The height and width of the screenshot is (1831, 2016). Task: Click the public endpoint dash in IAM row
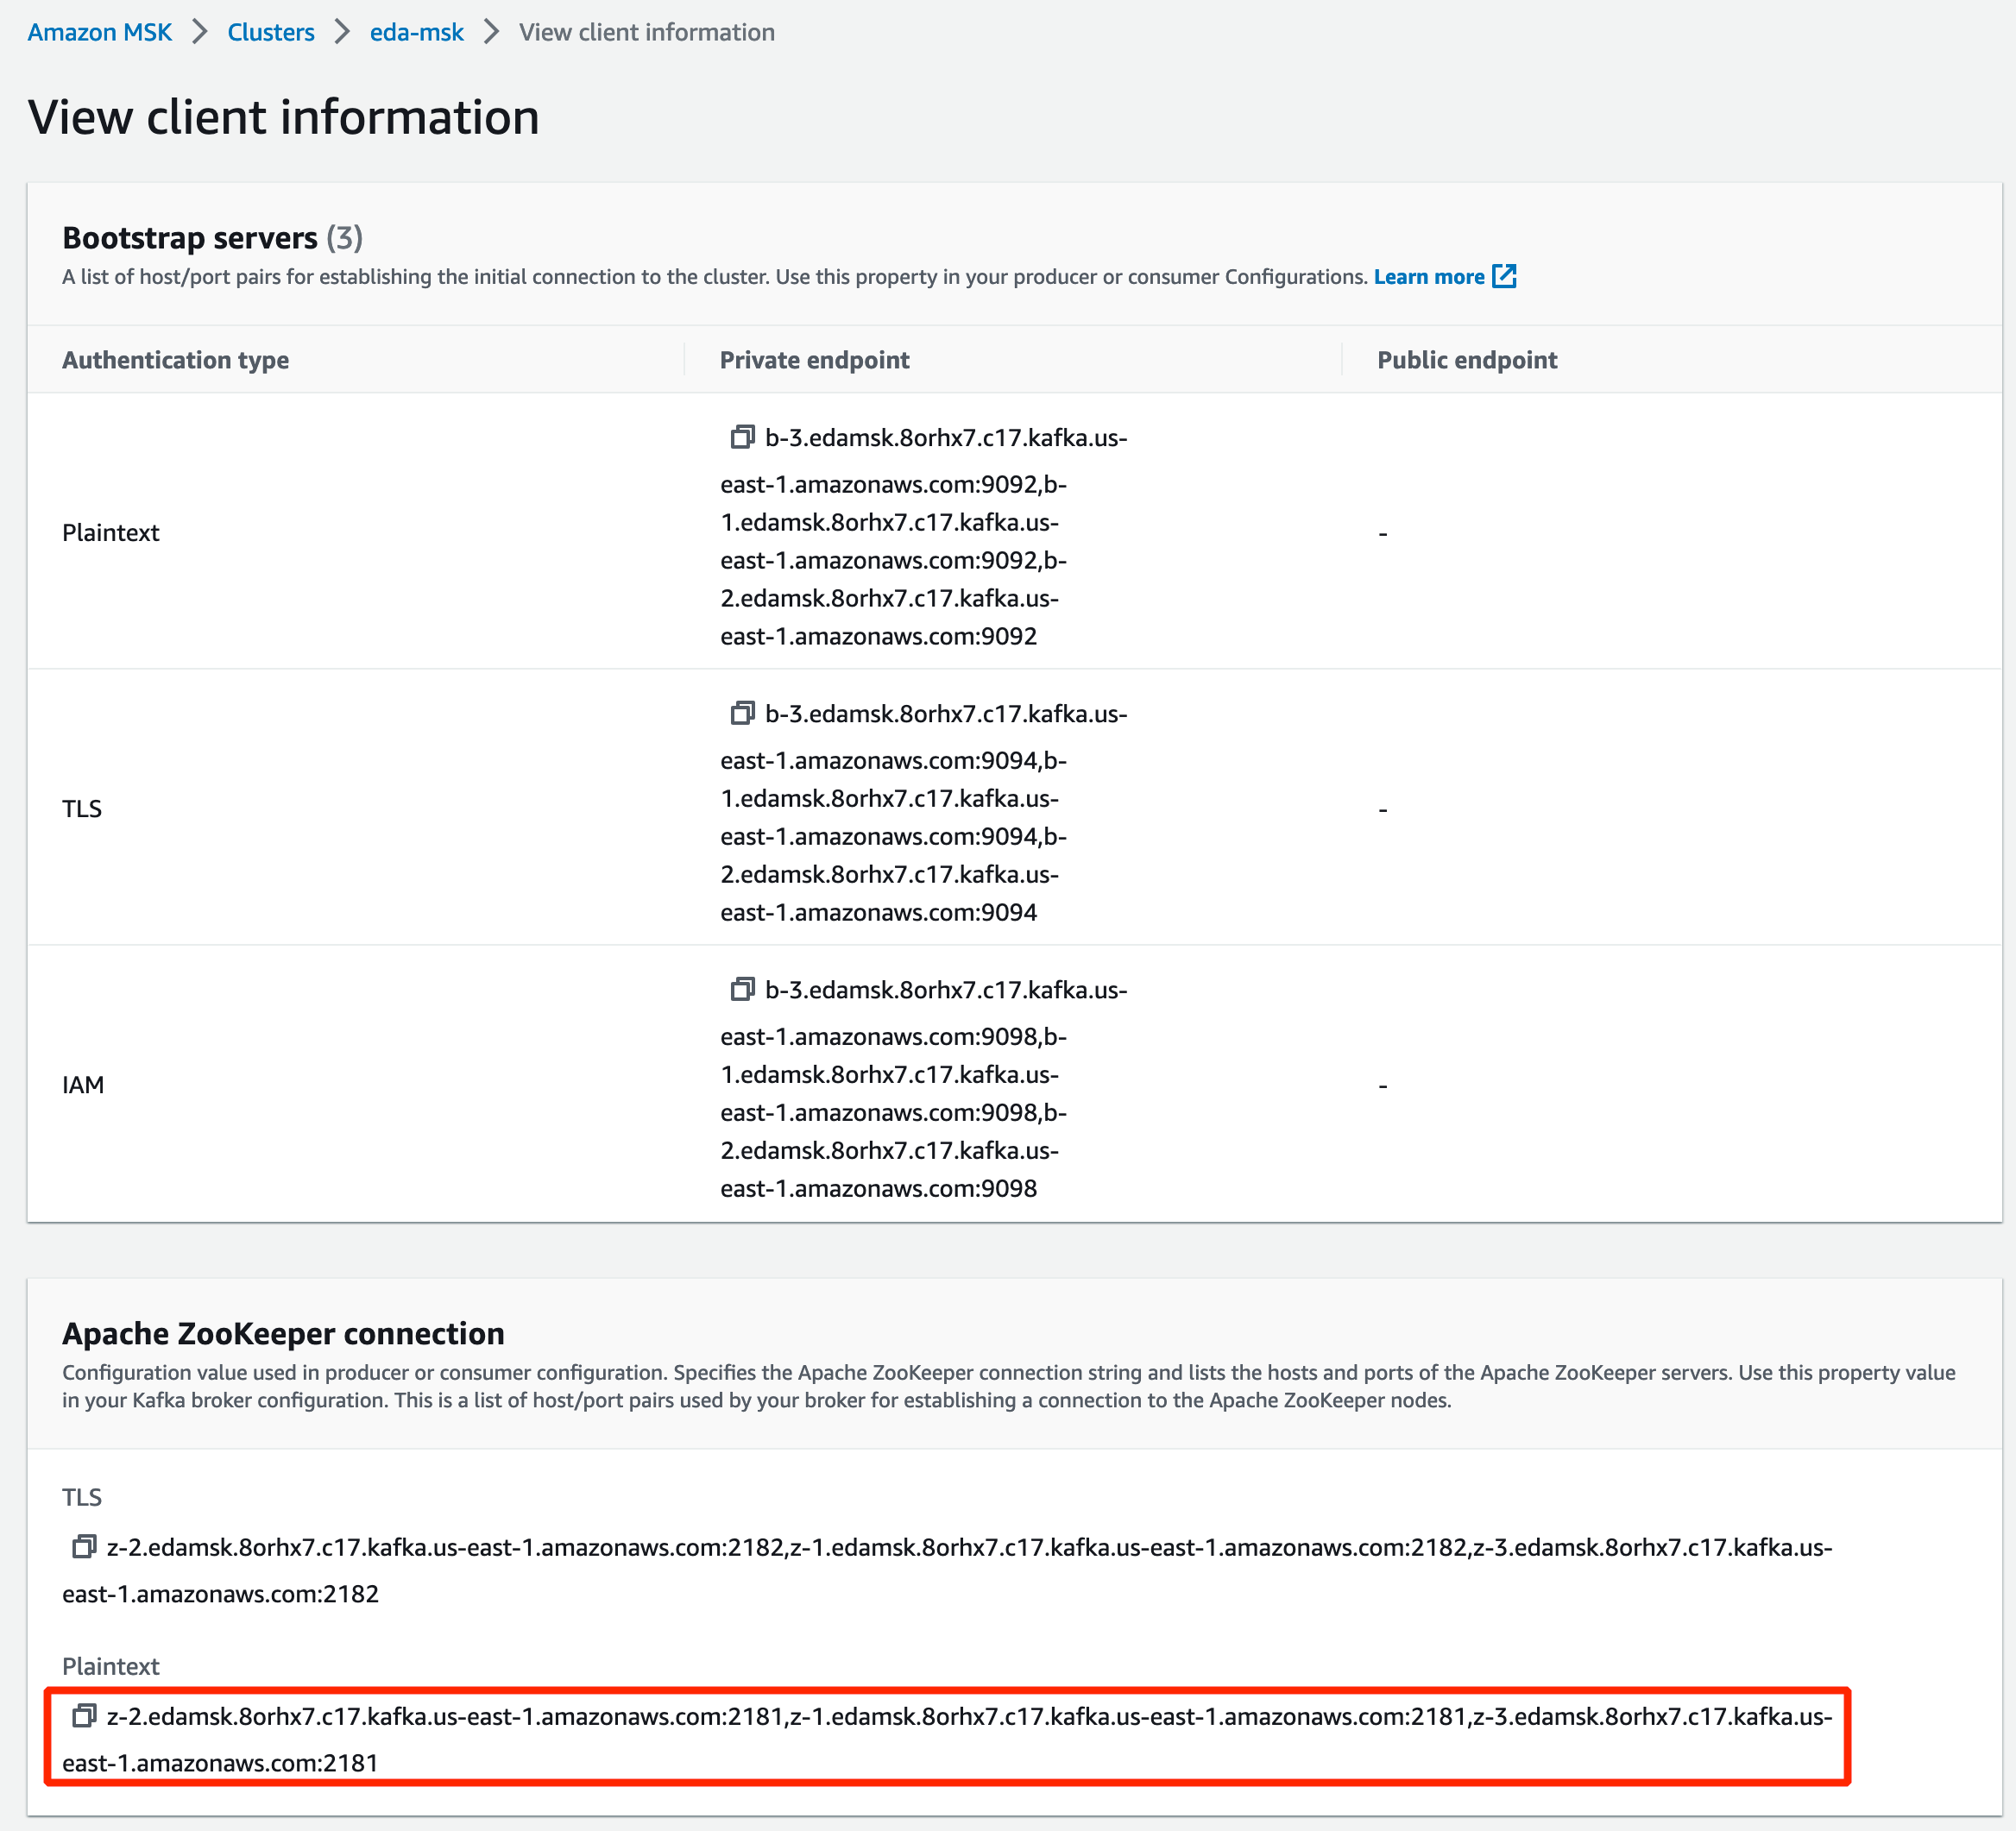click(x=1383, y=1086)
